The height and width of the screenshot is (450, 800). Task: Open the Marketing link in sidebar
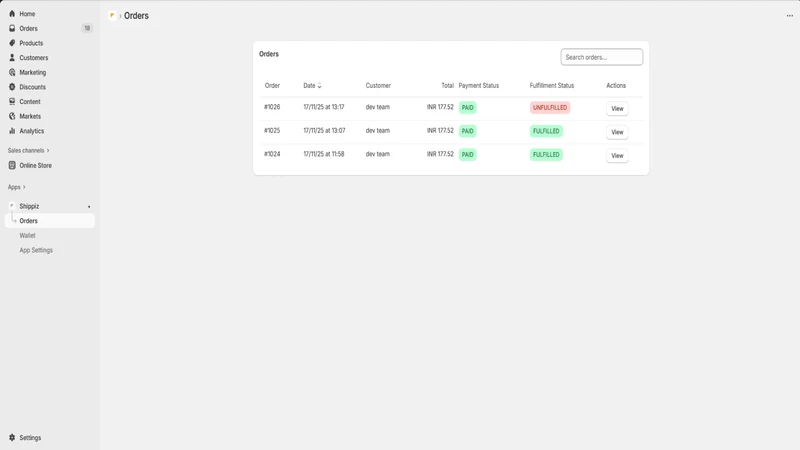coord(33,72)
